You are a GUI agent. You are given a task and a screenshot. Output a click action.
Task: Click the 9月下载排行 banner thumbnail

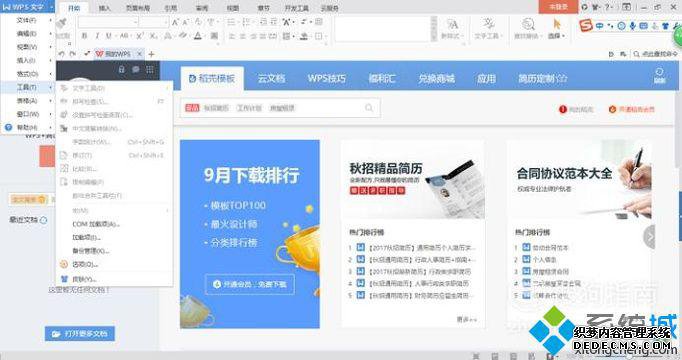(250, 234)
